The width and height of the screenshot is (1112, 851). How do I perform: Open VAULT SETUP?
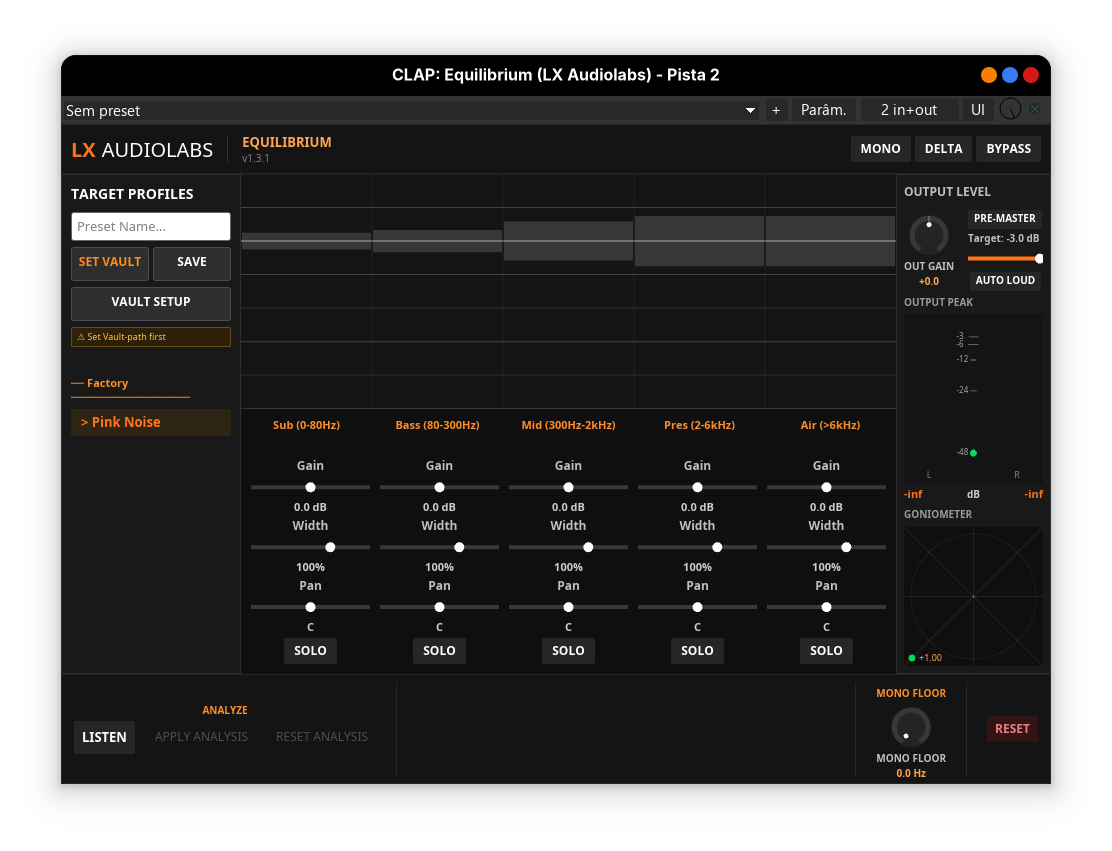tap(151, 303)
